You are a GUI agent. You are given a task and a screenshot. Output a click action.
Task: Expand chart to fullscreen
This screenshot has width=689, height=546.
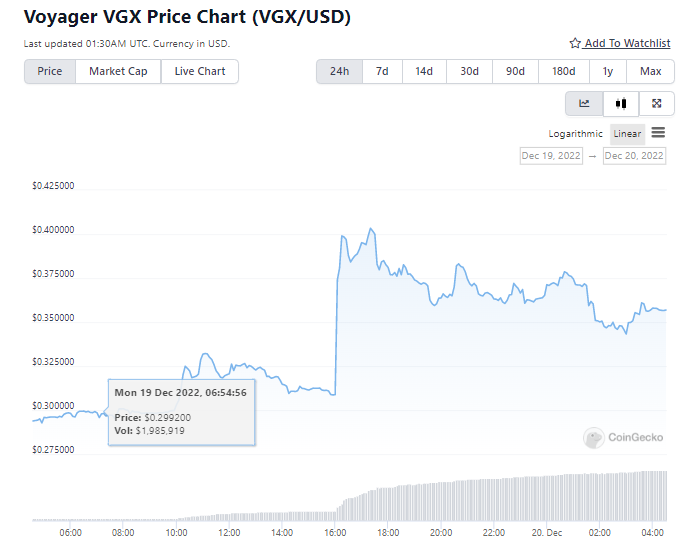tap(656, 103)
